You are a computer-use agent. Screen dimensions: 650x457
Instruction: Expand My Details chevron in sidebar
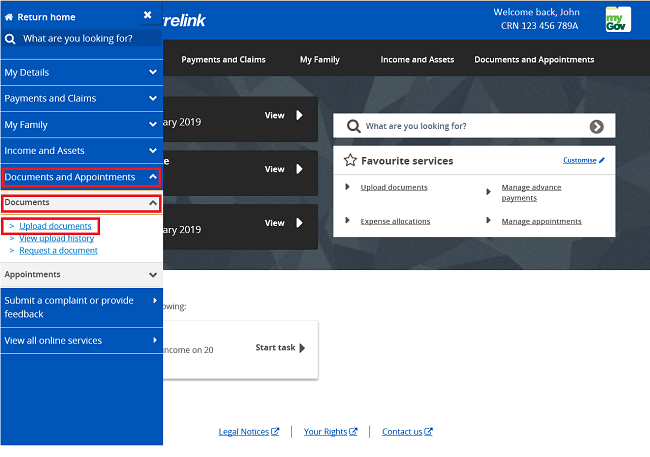153,72
